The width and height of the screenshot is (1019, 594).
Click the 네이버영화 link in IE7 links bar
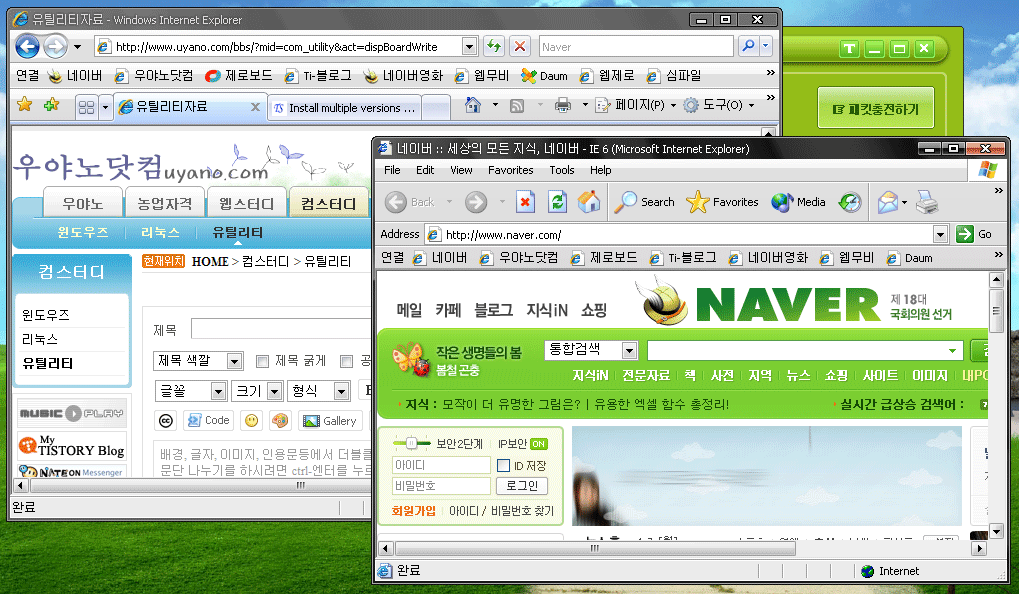[403, 75]
